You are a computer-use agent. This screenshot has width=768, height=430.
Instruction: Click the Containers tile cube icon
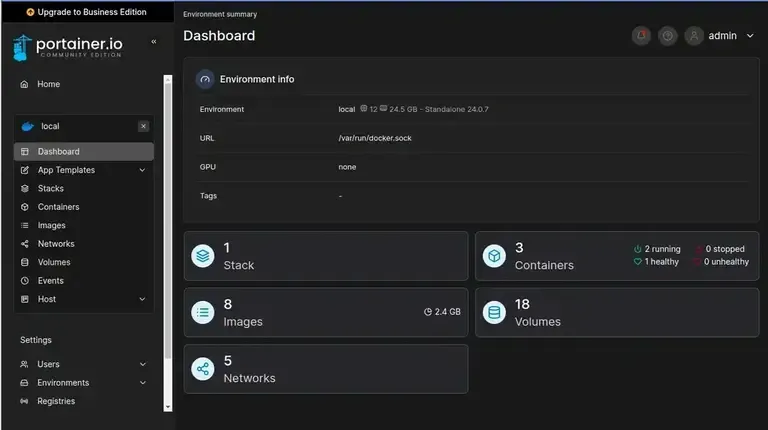click(x=494, y=256)
